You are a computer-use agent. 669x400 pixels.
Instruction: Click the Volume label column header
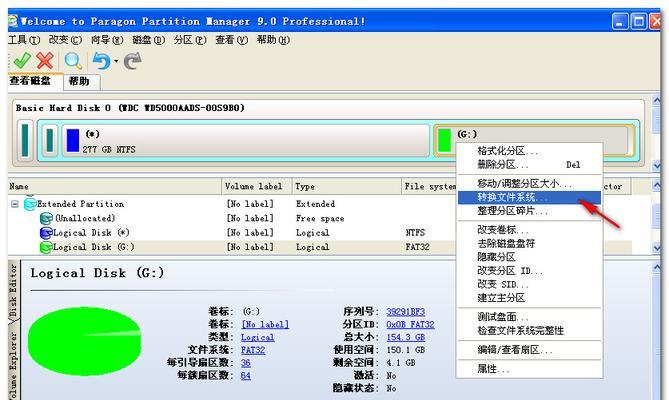(257, 186)
